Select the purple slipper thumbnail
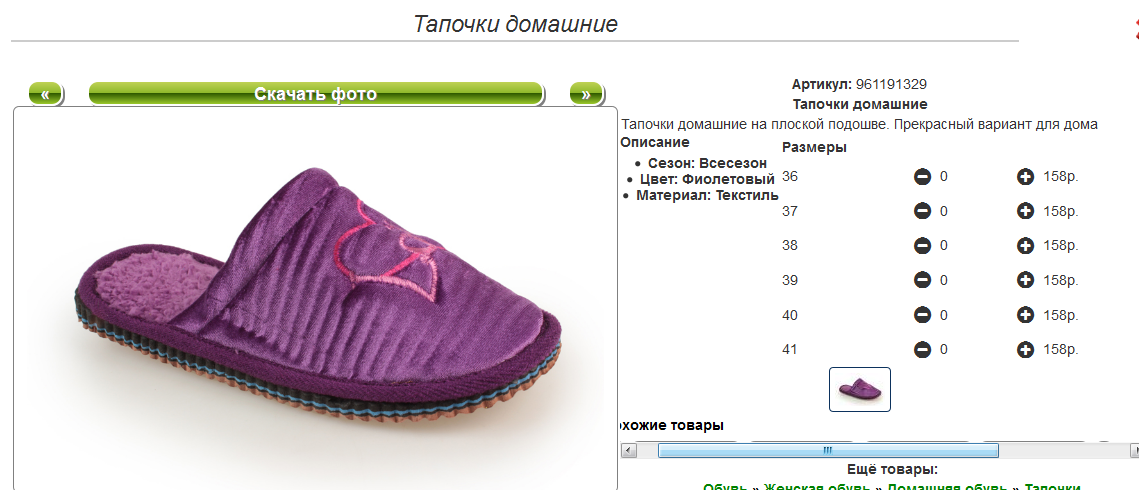1139x490 pixels. click(860, 389)
